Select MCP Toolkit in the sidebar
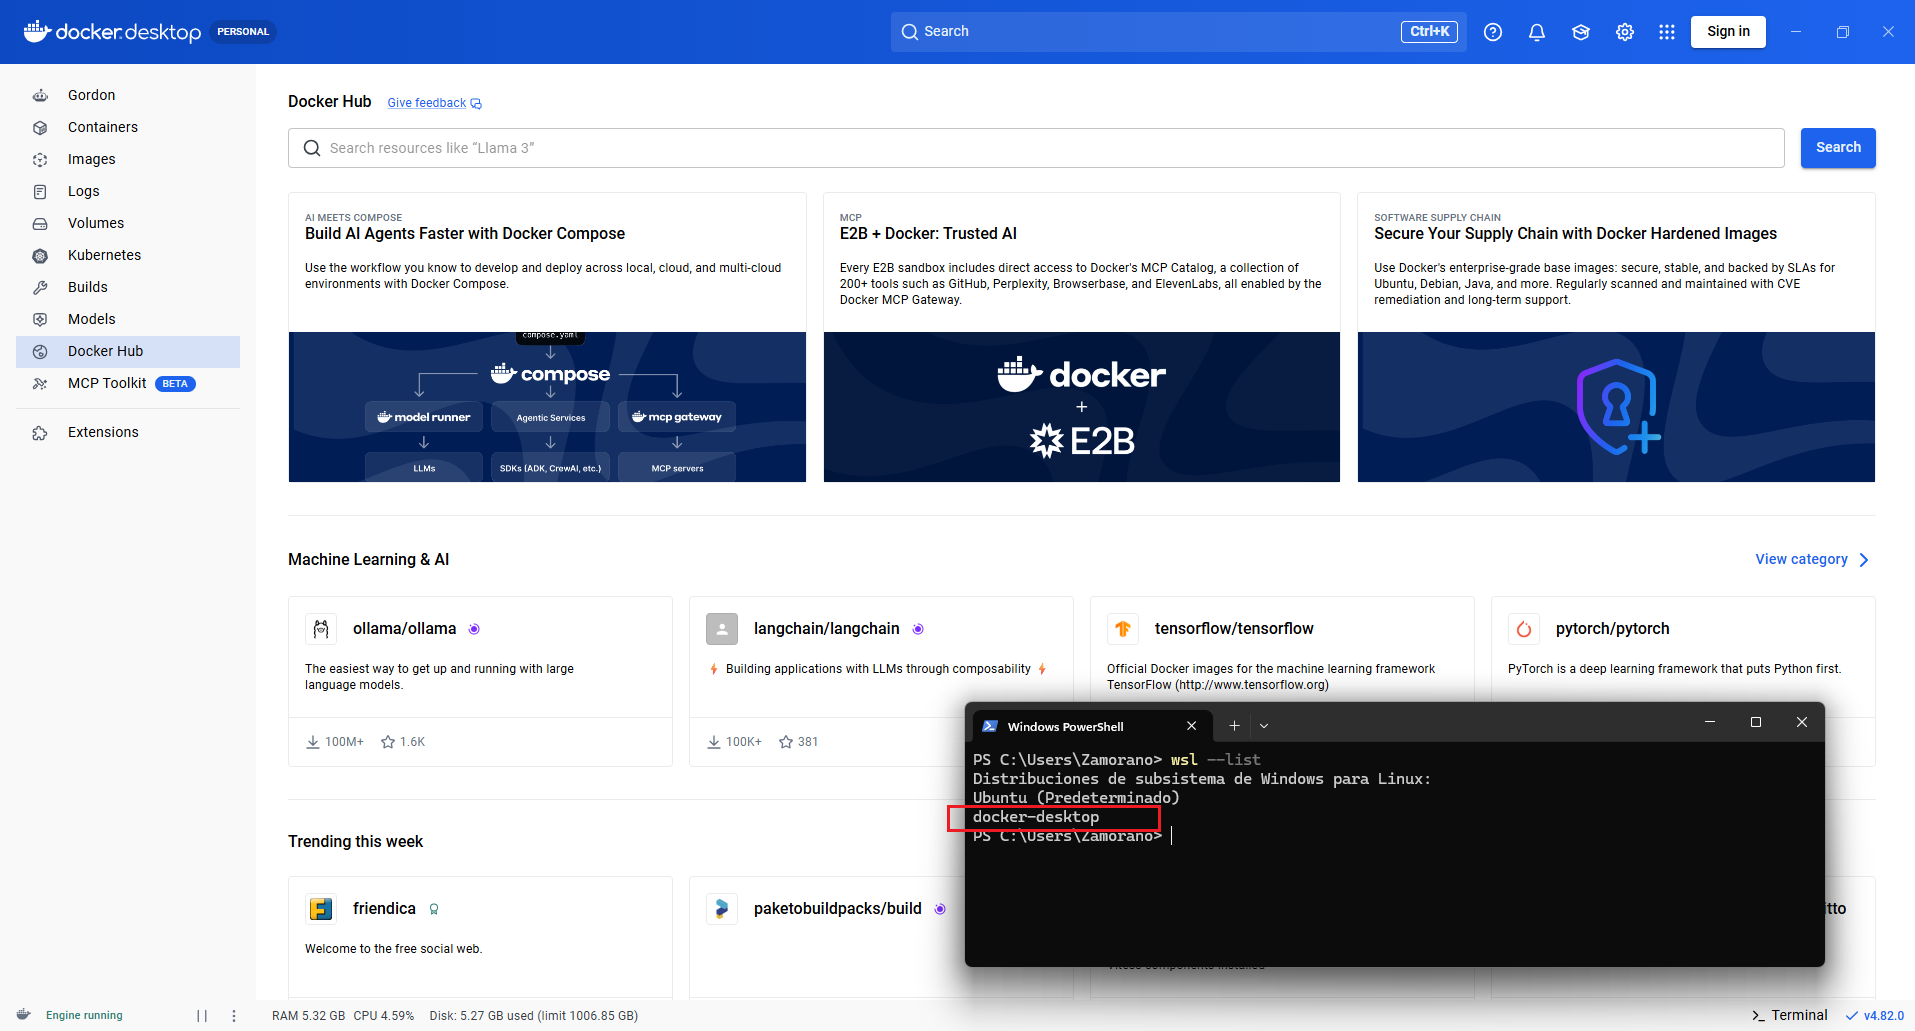Screen dimensions: 1915x1031 (128, 383)
